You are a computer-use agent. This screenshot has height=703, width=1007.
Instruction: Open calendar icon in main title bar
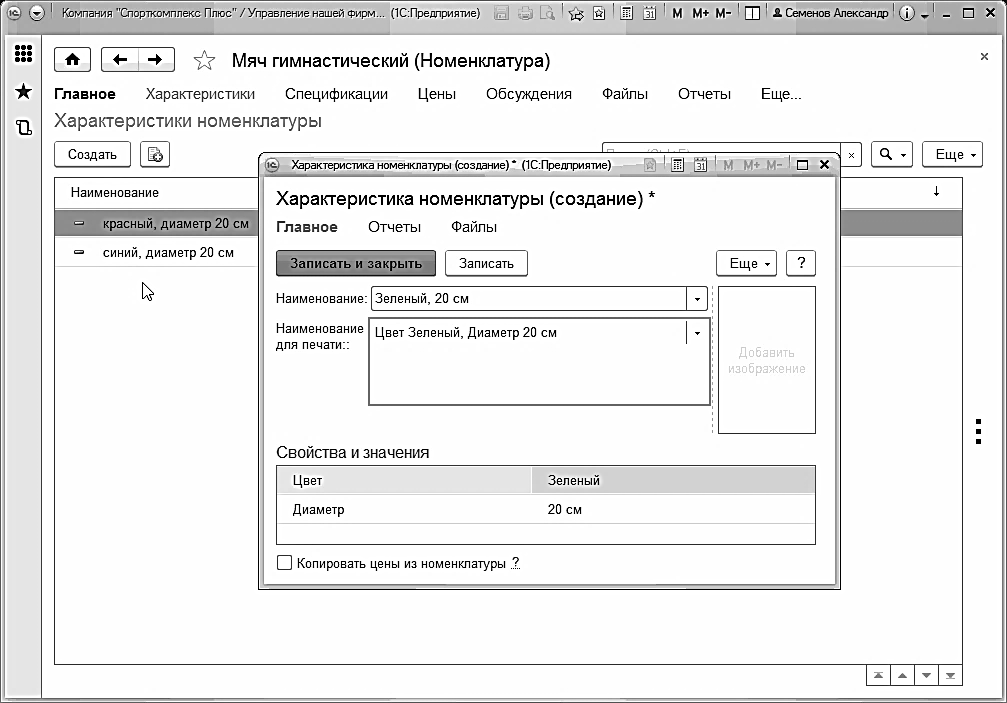[x=649, y=13]
